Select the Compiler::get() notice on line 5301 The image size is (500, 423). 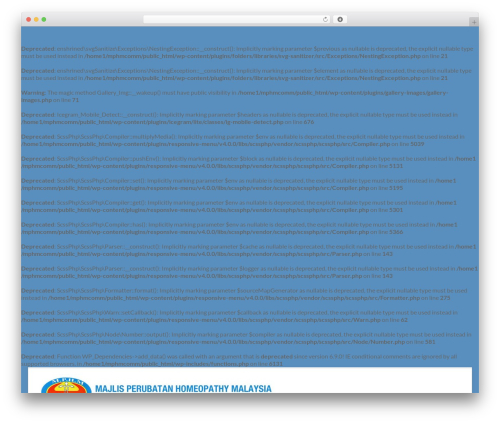(x=239, y=206)
